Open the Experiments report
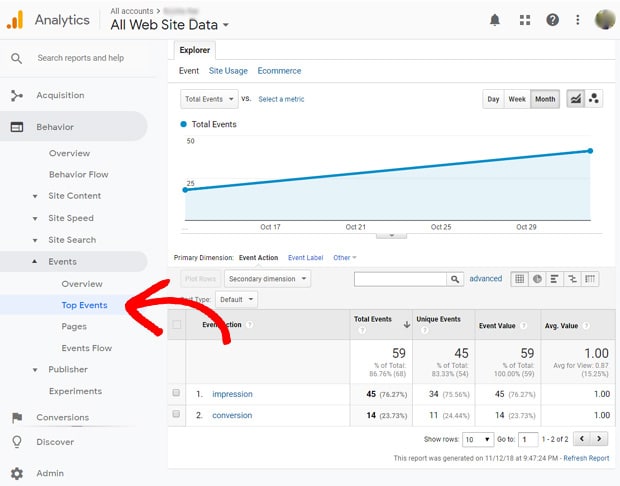This screenshot has width=620, height=486. 76,391
